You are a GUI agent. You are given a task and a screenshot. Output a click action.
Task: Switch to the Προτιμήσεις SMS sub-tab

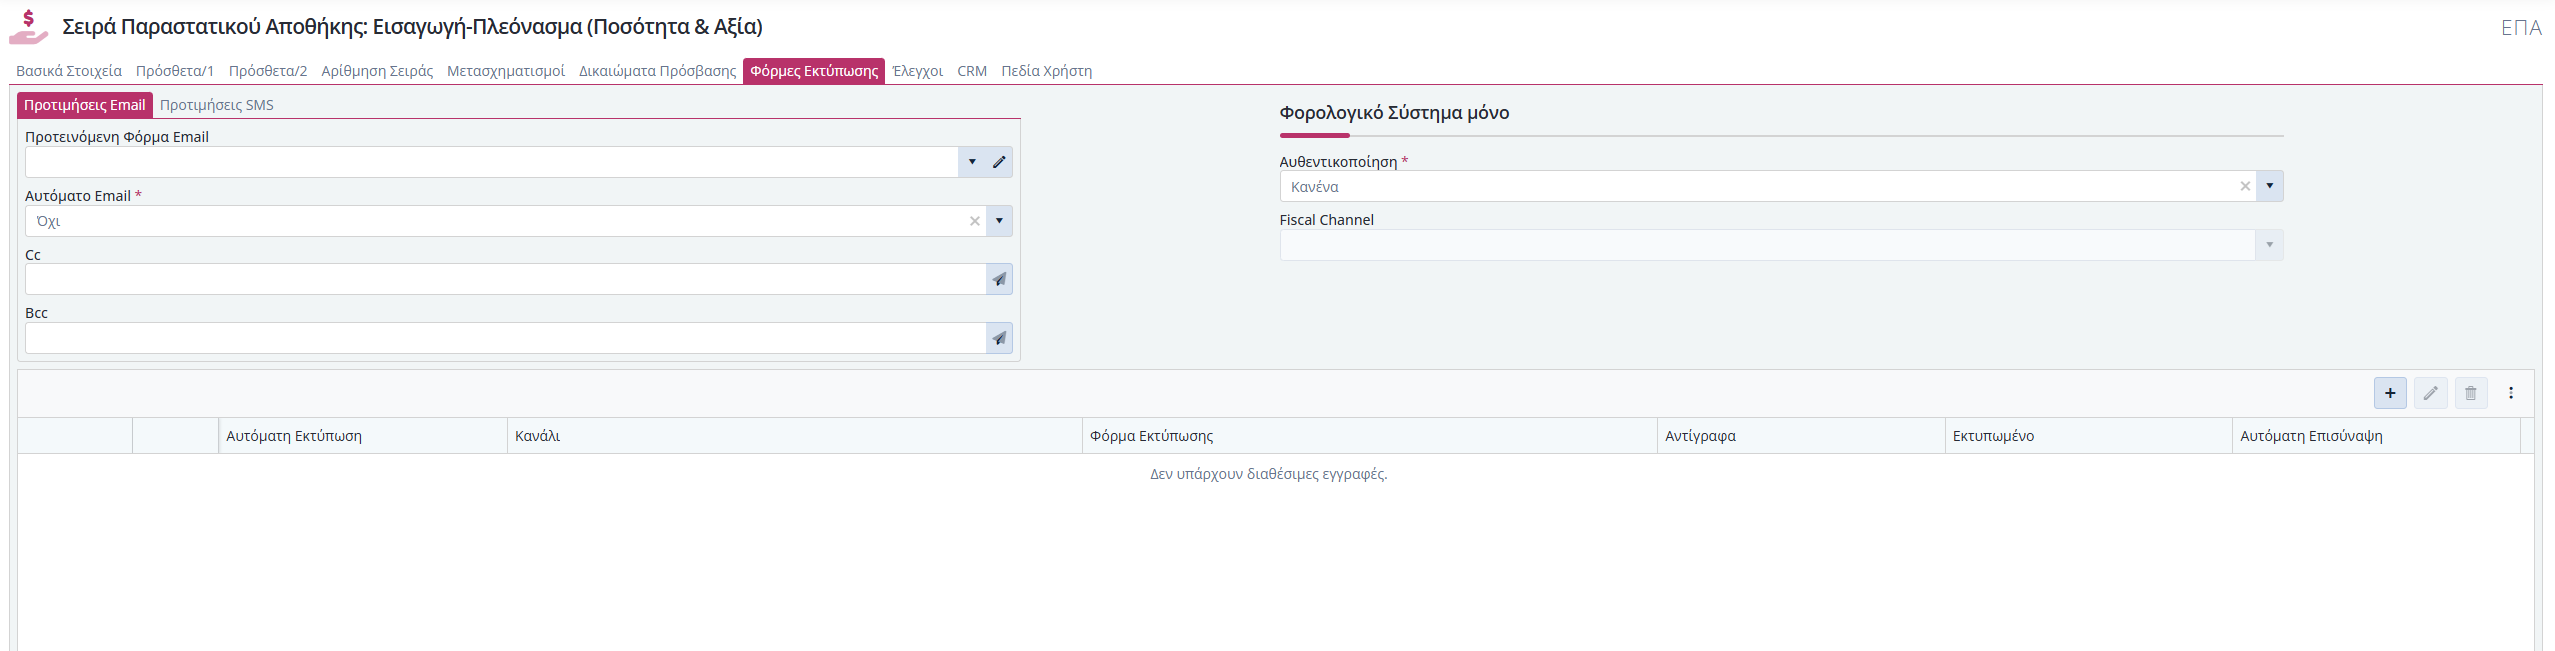(x=217, y=105)
